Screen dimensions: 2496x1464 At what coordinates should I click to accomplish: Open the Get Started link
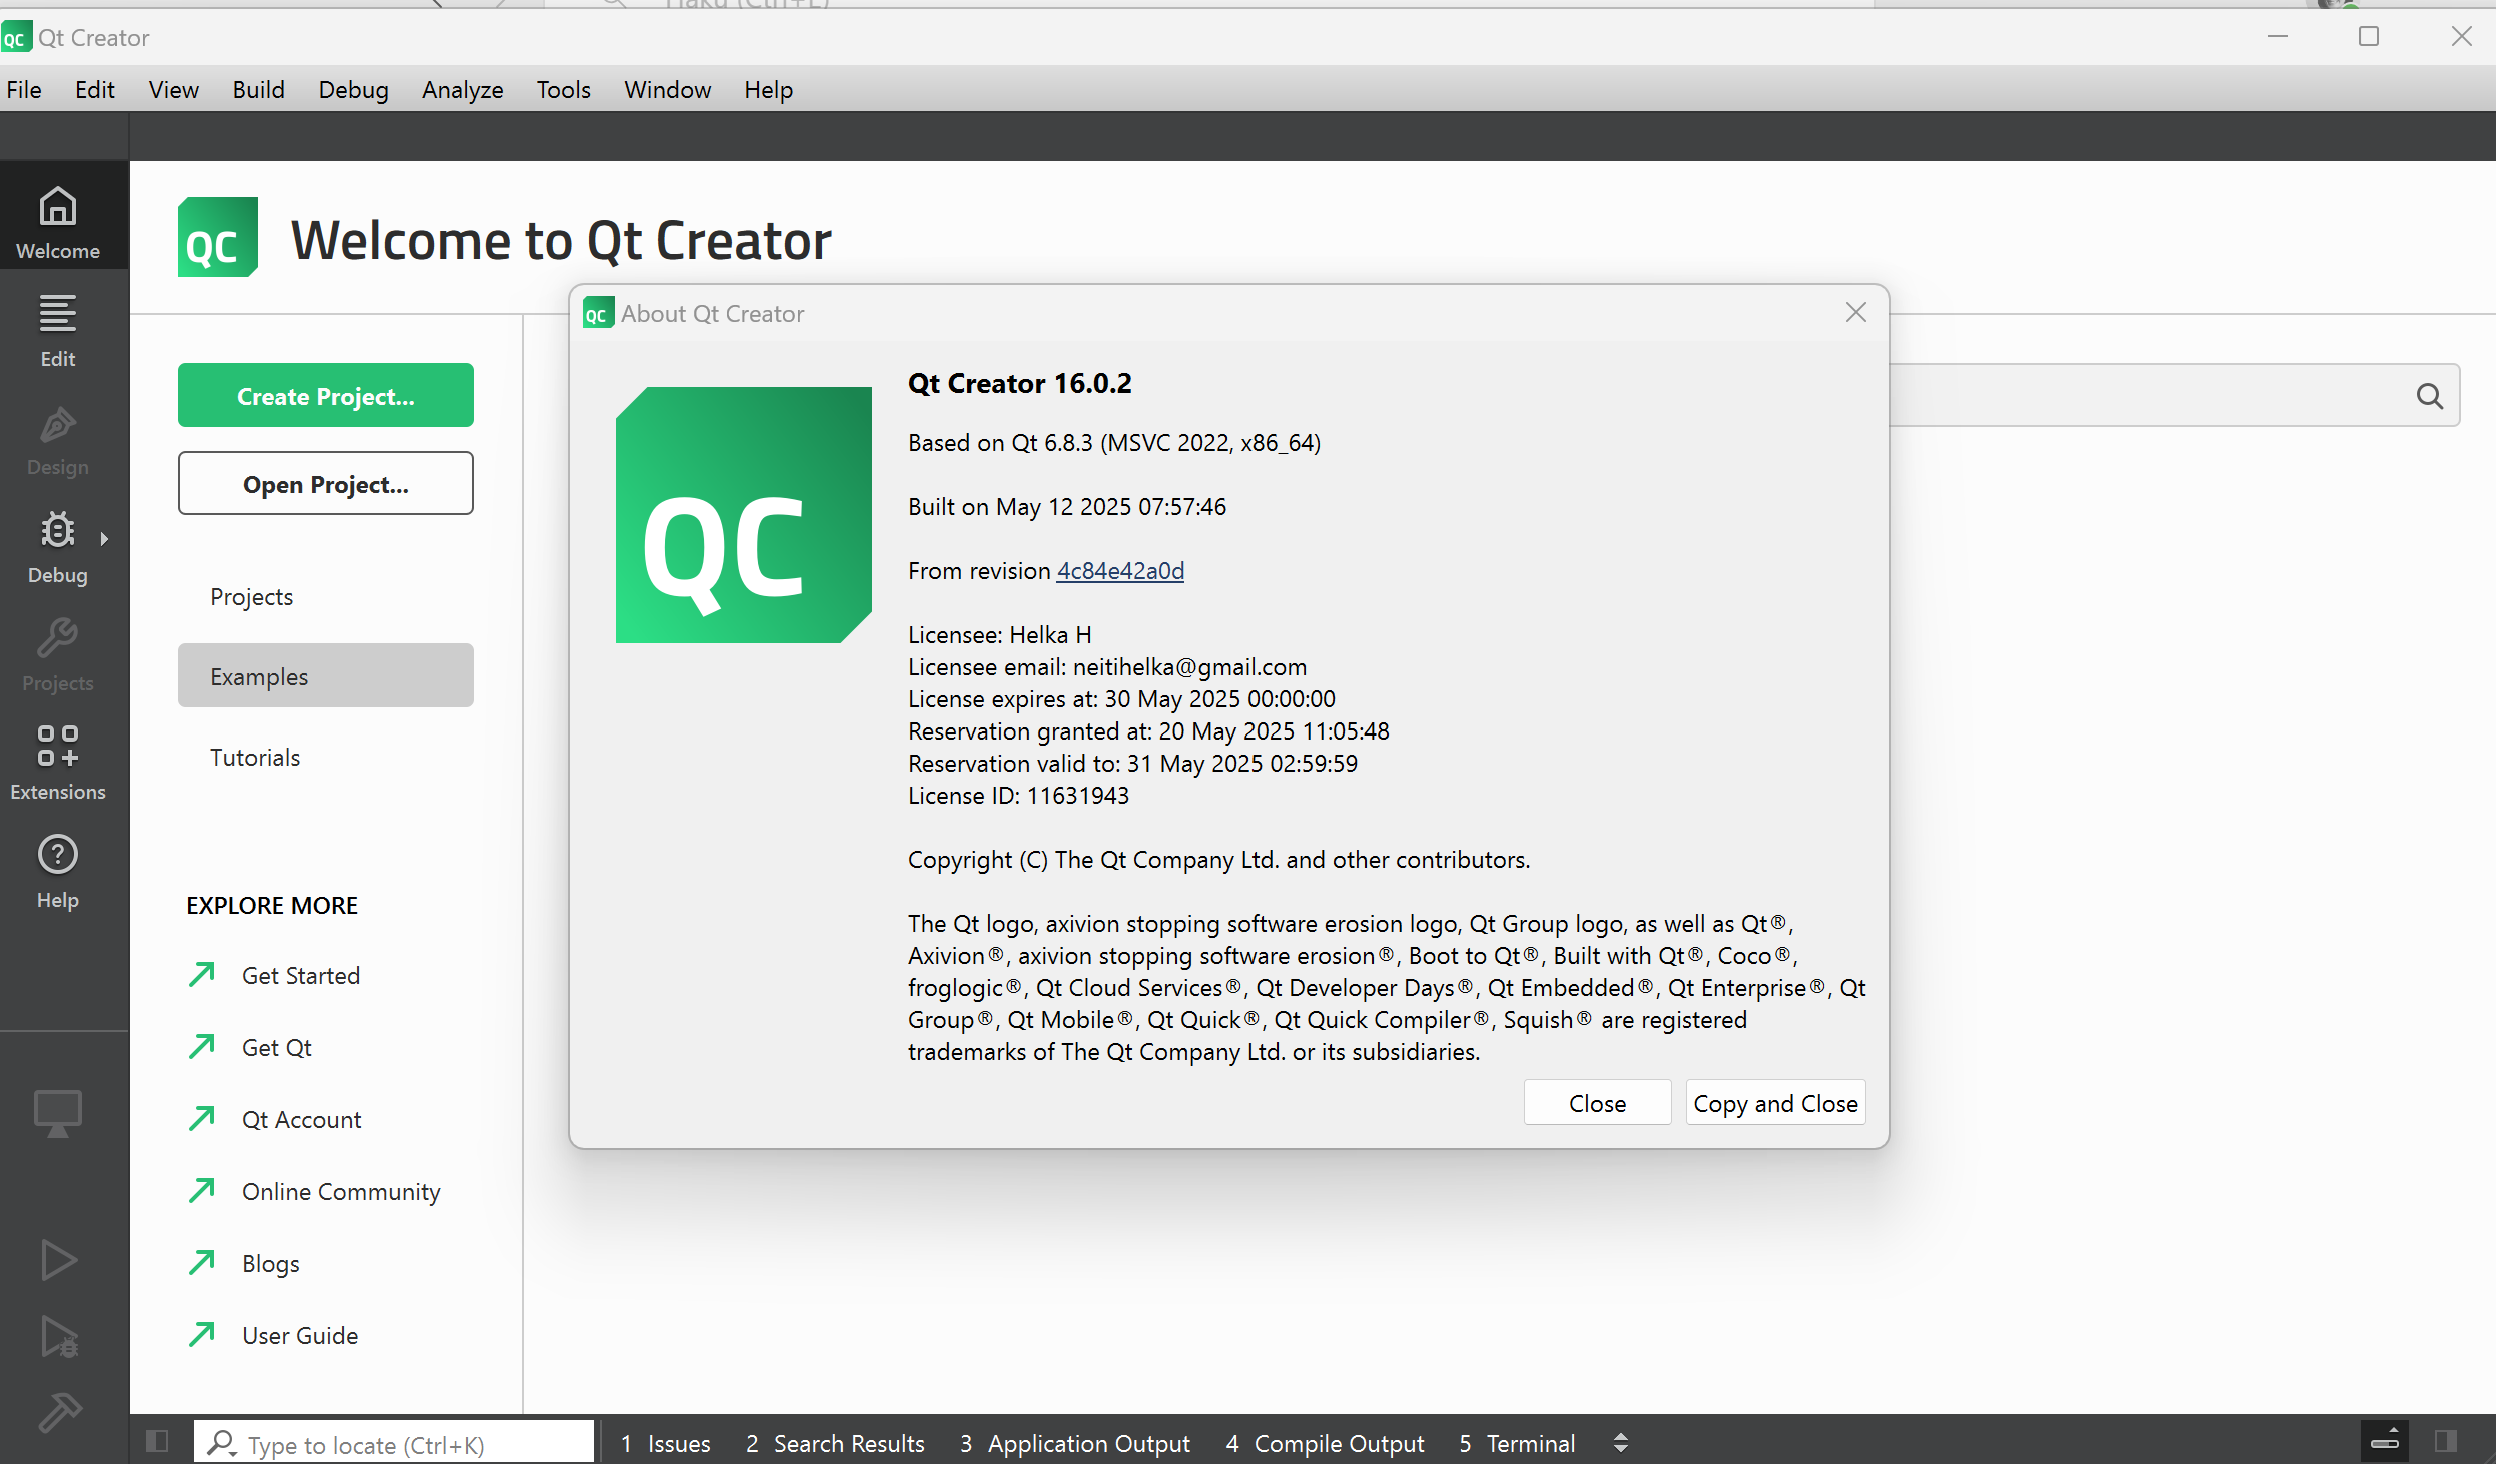[x=301, y=976]
